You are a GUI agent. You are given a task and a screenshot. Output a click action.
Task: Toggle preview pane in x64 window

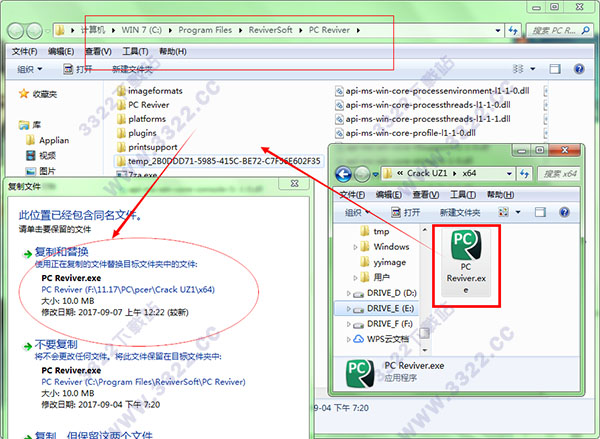[x=540, y=212]
